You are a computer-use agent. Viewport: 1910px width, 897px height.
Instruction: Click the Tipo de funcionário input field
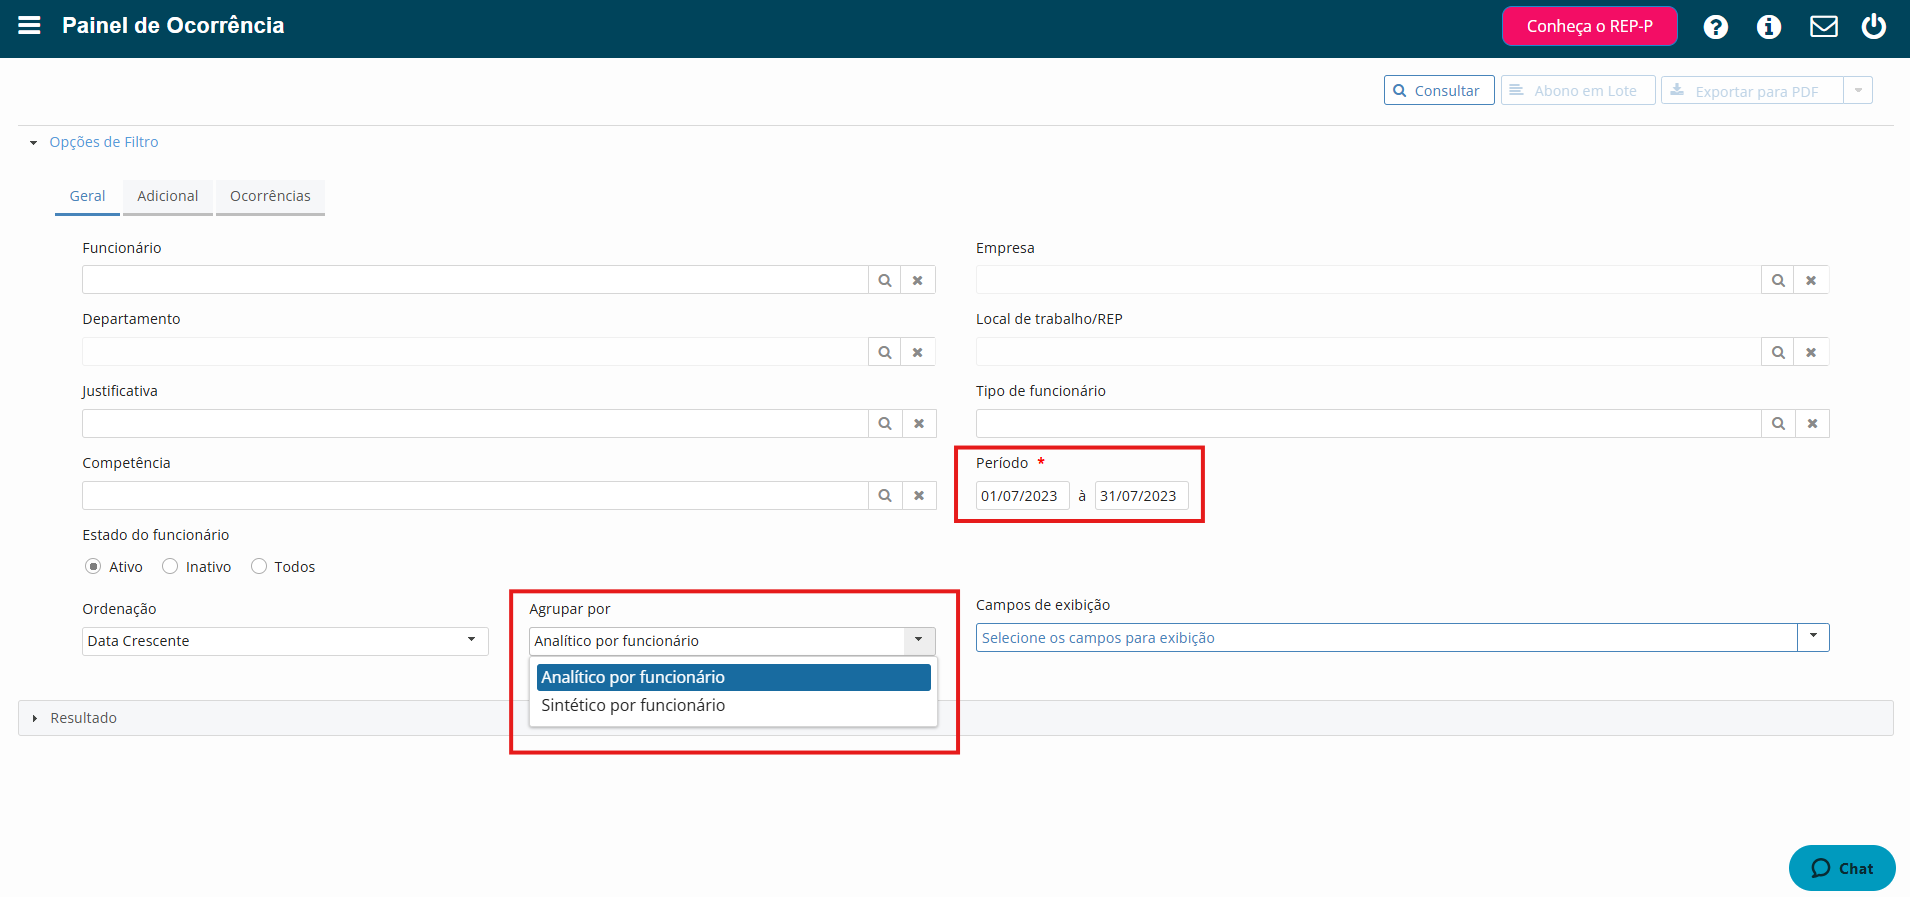coord(1368,424)
